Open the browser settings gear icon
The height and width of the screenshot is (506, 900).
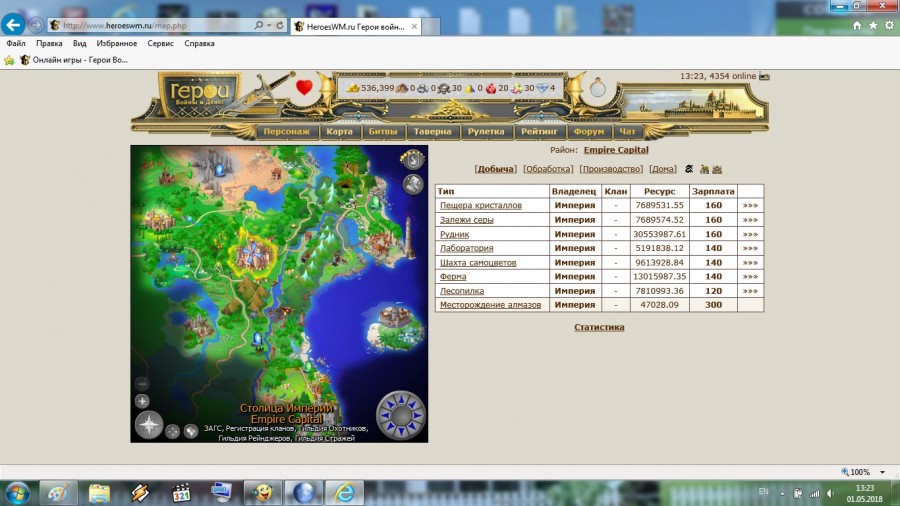pyautogui.click(x=889, y=25)
